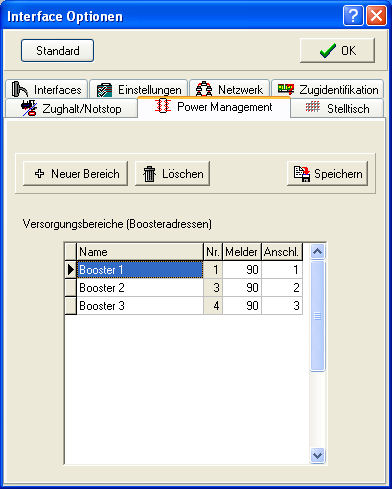Click the plus icon on Neuer Bereich
This screenshot has height=489, width=392.
coord(39,173)
